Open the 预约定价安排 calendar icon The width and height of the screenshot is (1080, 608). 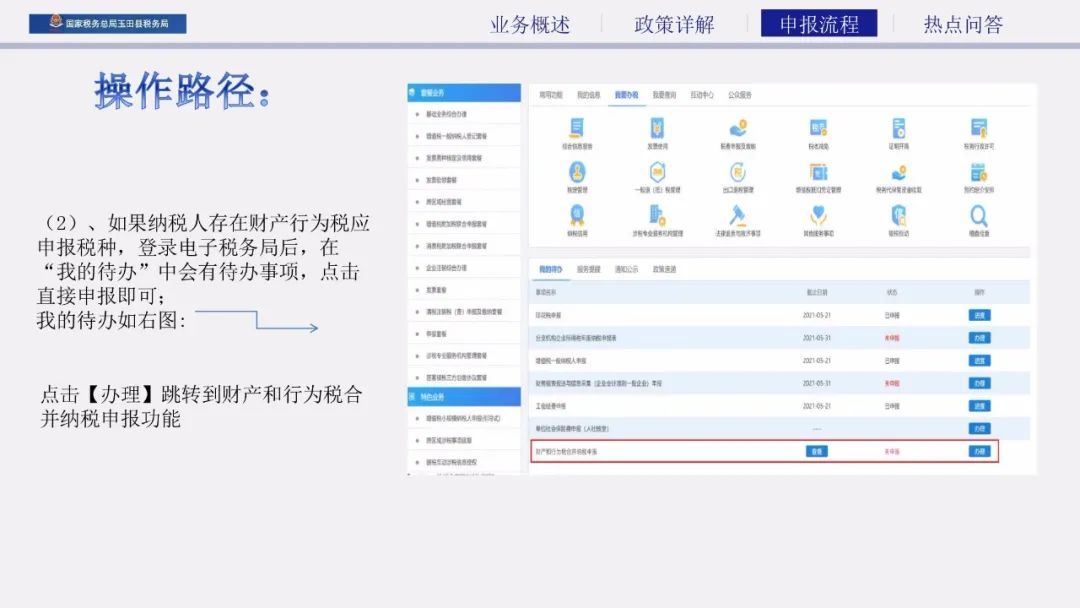coord(979,172)
